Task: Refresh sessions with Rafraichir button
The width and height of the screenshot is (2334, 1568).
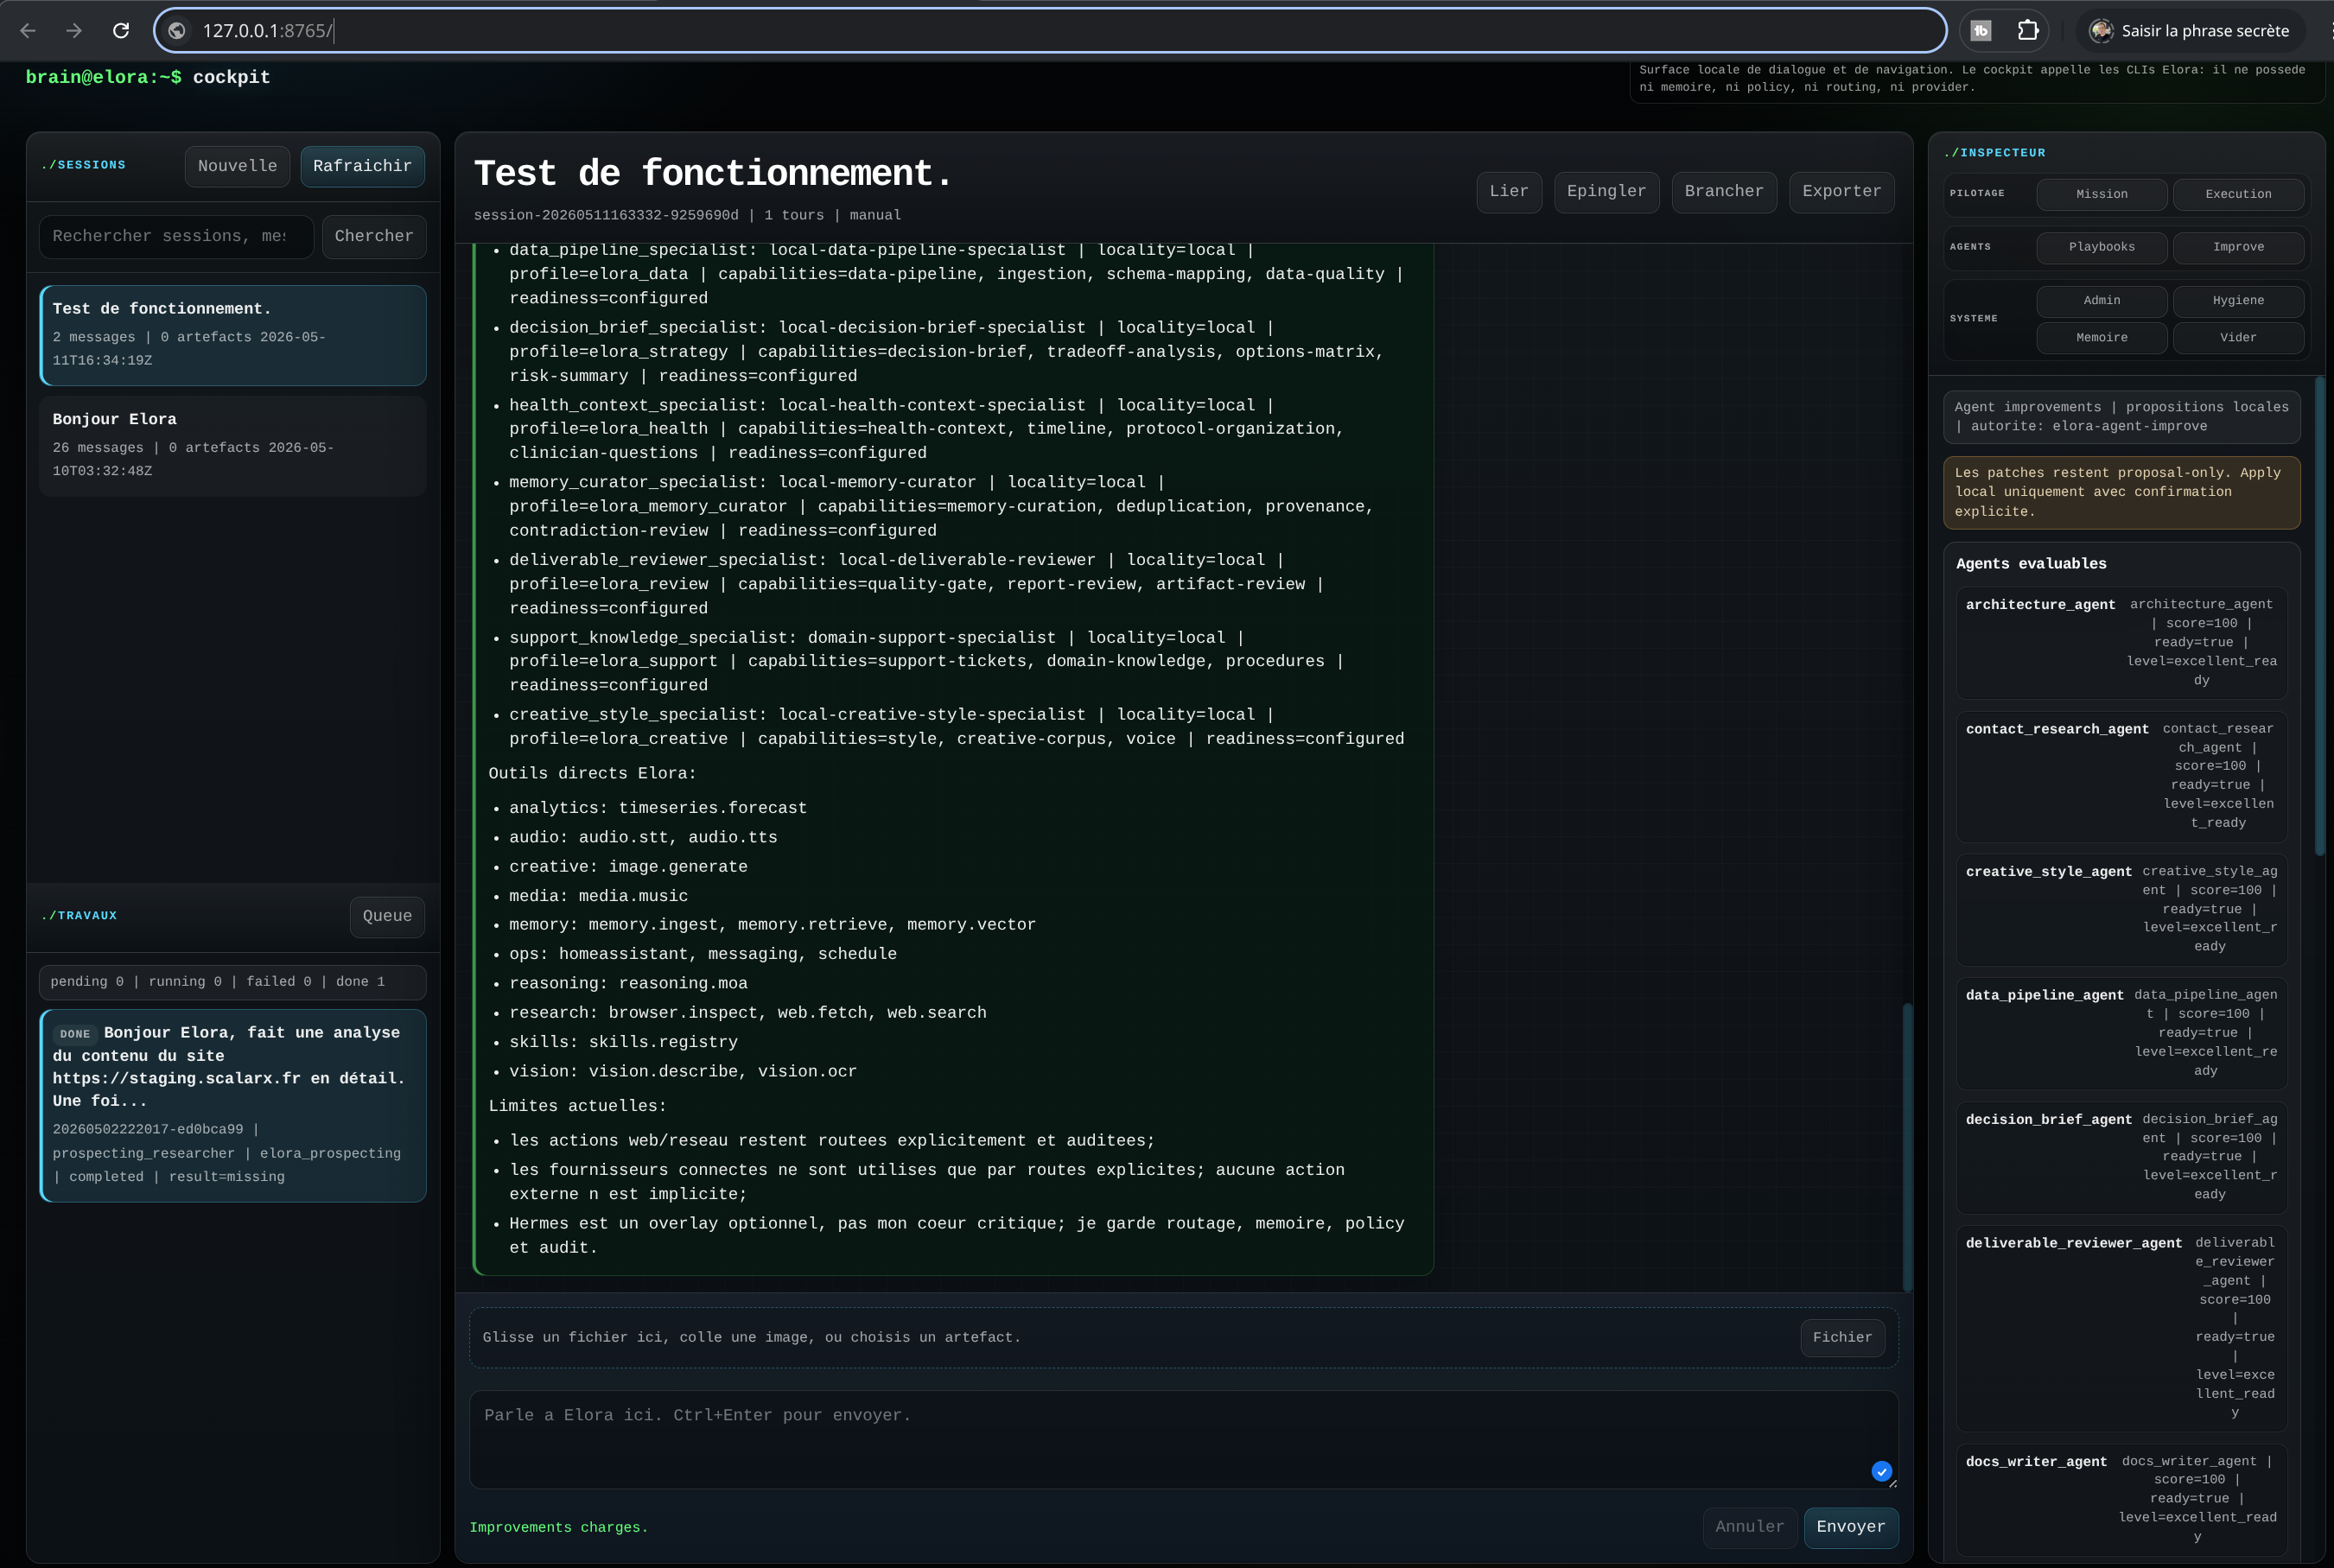Action: pyautogui.click(x=362, y=166)
